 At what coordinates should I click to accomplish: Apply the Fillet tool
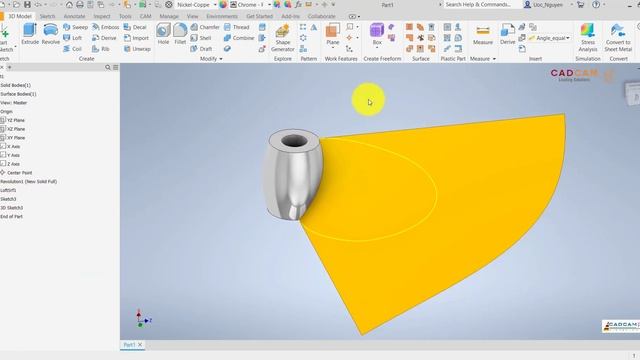(180, 34)
